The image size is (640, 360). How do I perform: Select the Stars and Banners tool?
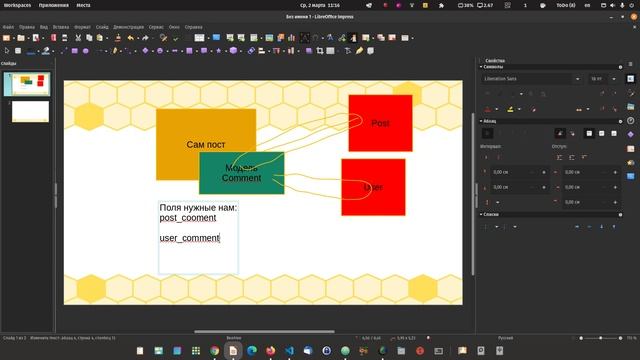219,51
